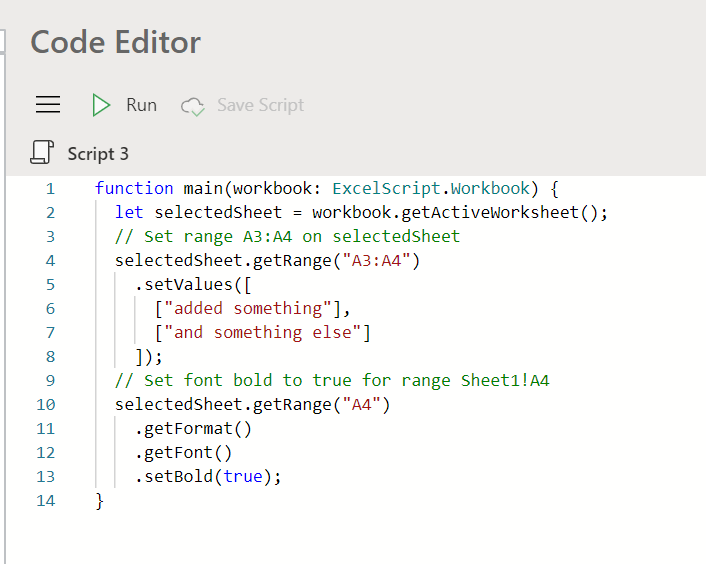Click the true keyword on line 13

[x=243, y=477]
